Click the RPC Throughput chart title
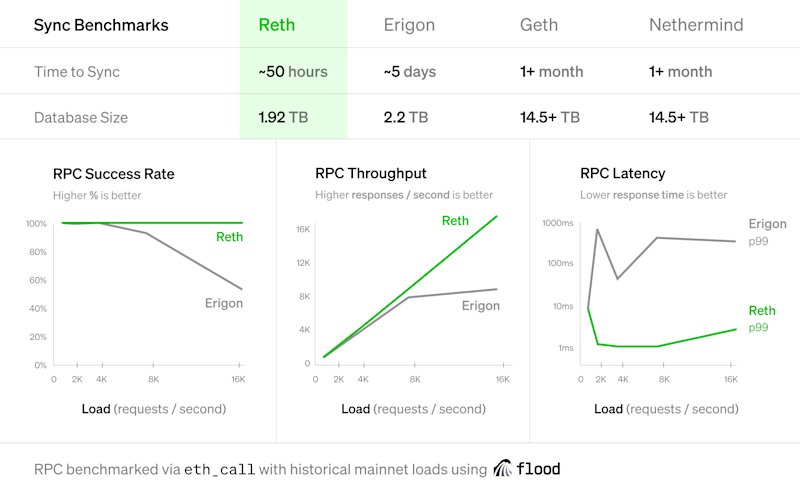The image size is (800, 495). [370, 174]
